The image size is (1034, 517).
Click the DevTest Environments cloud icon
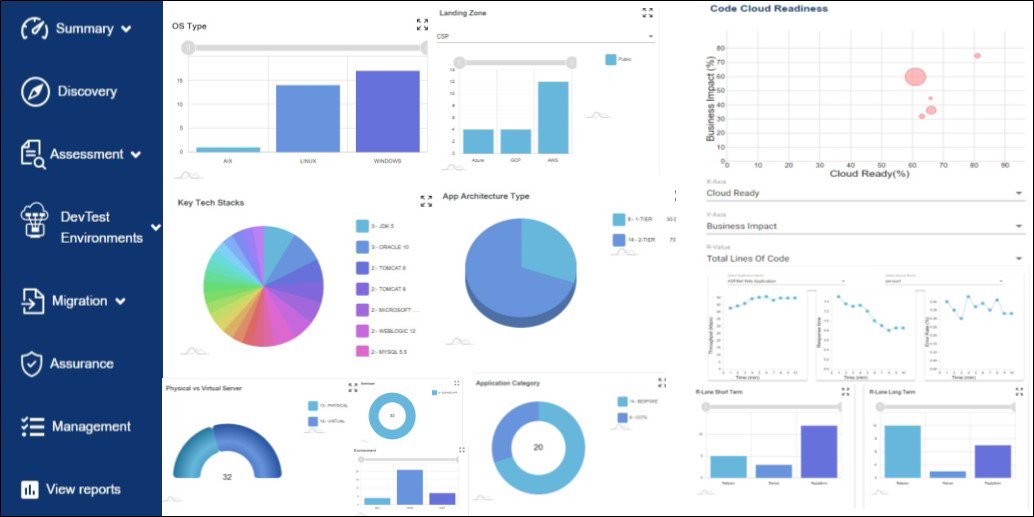[x=35, y=221]
